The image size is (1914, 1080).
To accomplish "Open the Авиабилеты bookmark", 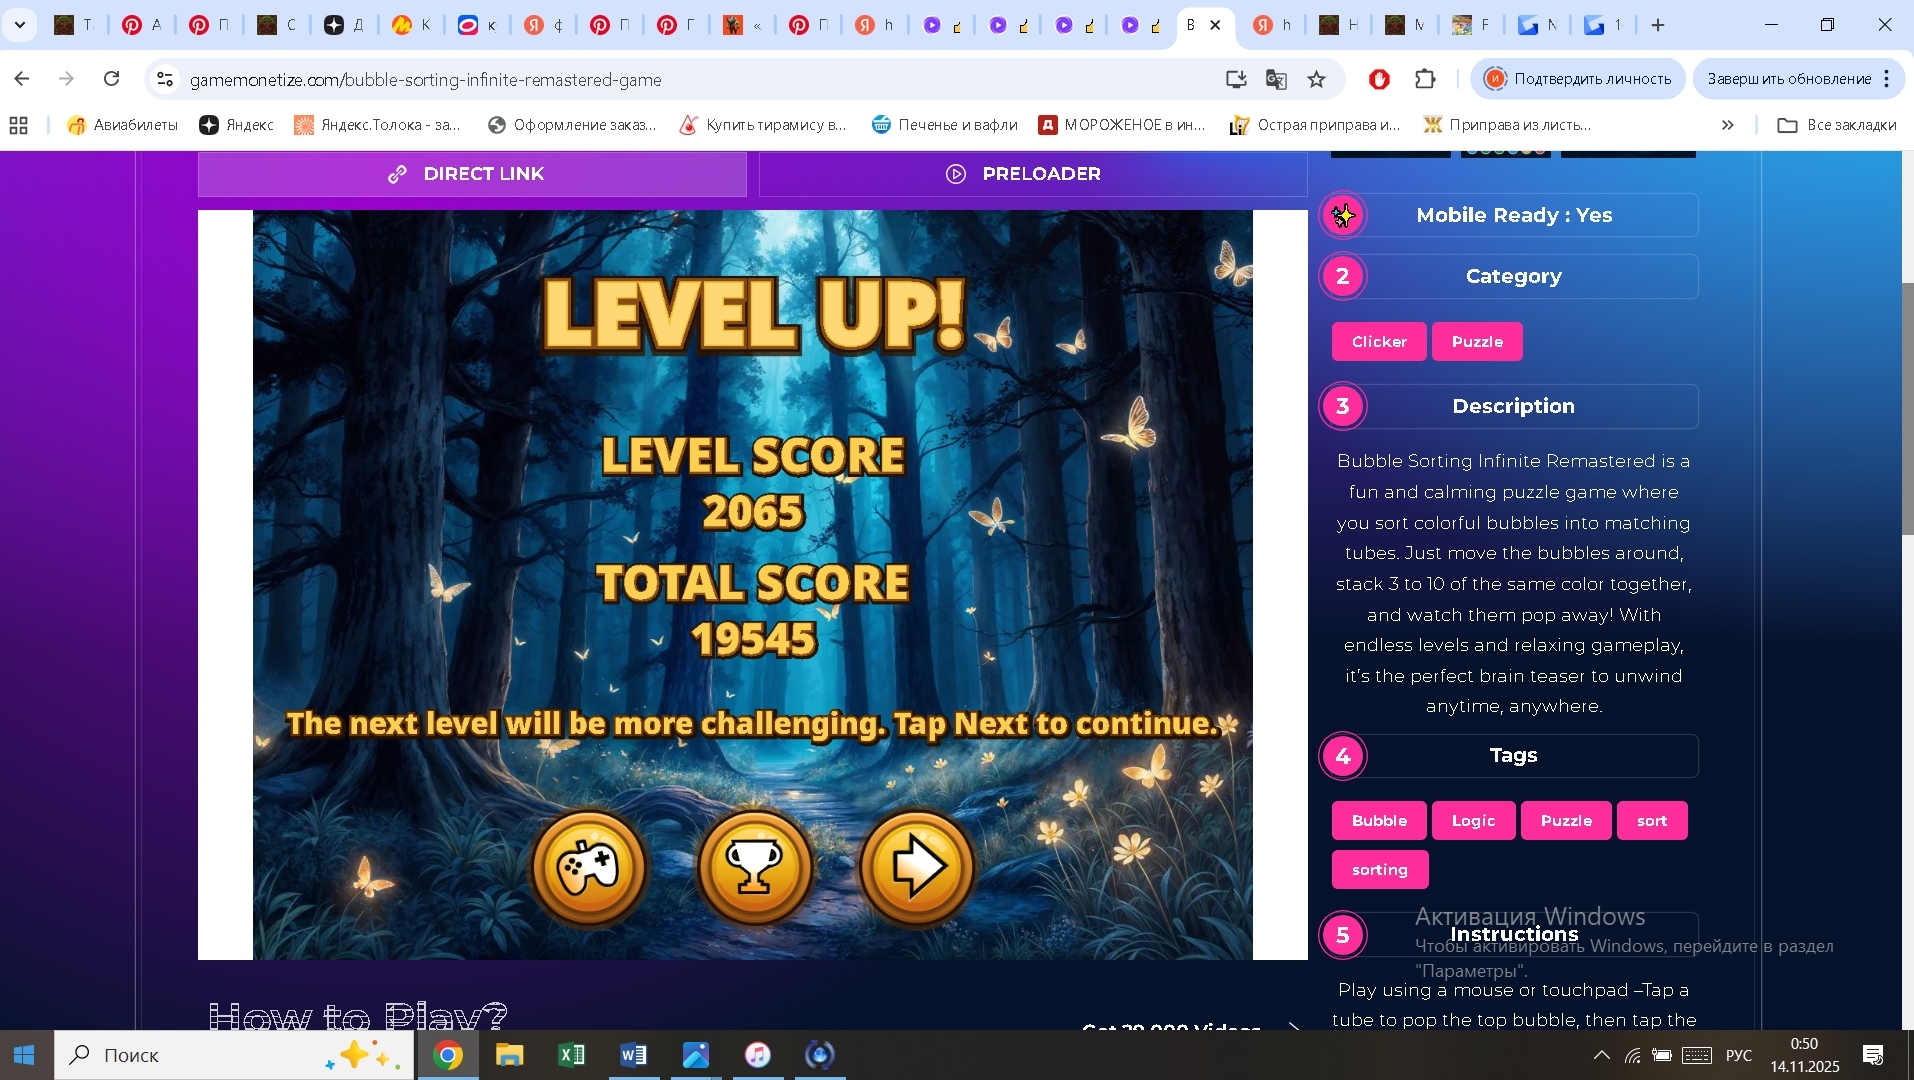I will coord(122,125).
